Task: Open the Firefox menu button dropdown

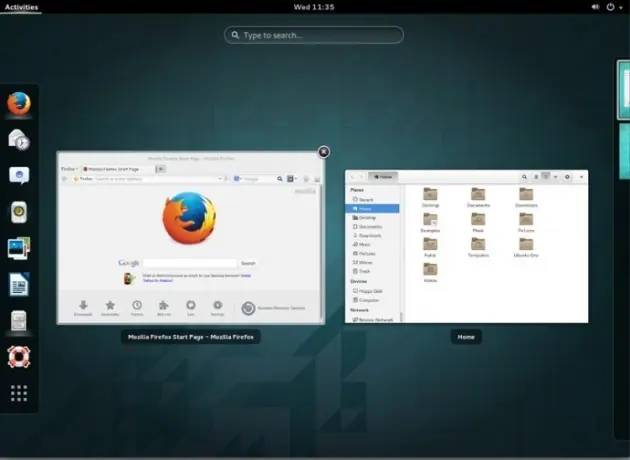Action: (69, 169)
